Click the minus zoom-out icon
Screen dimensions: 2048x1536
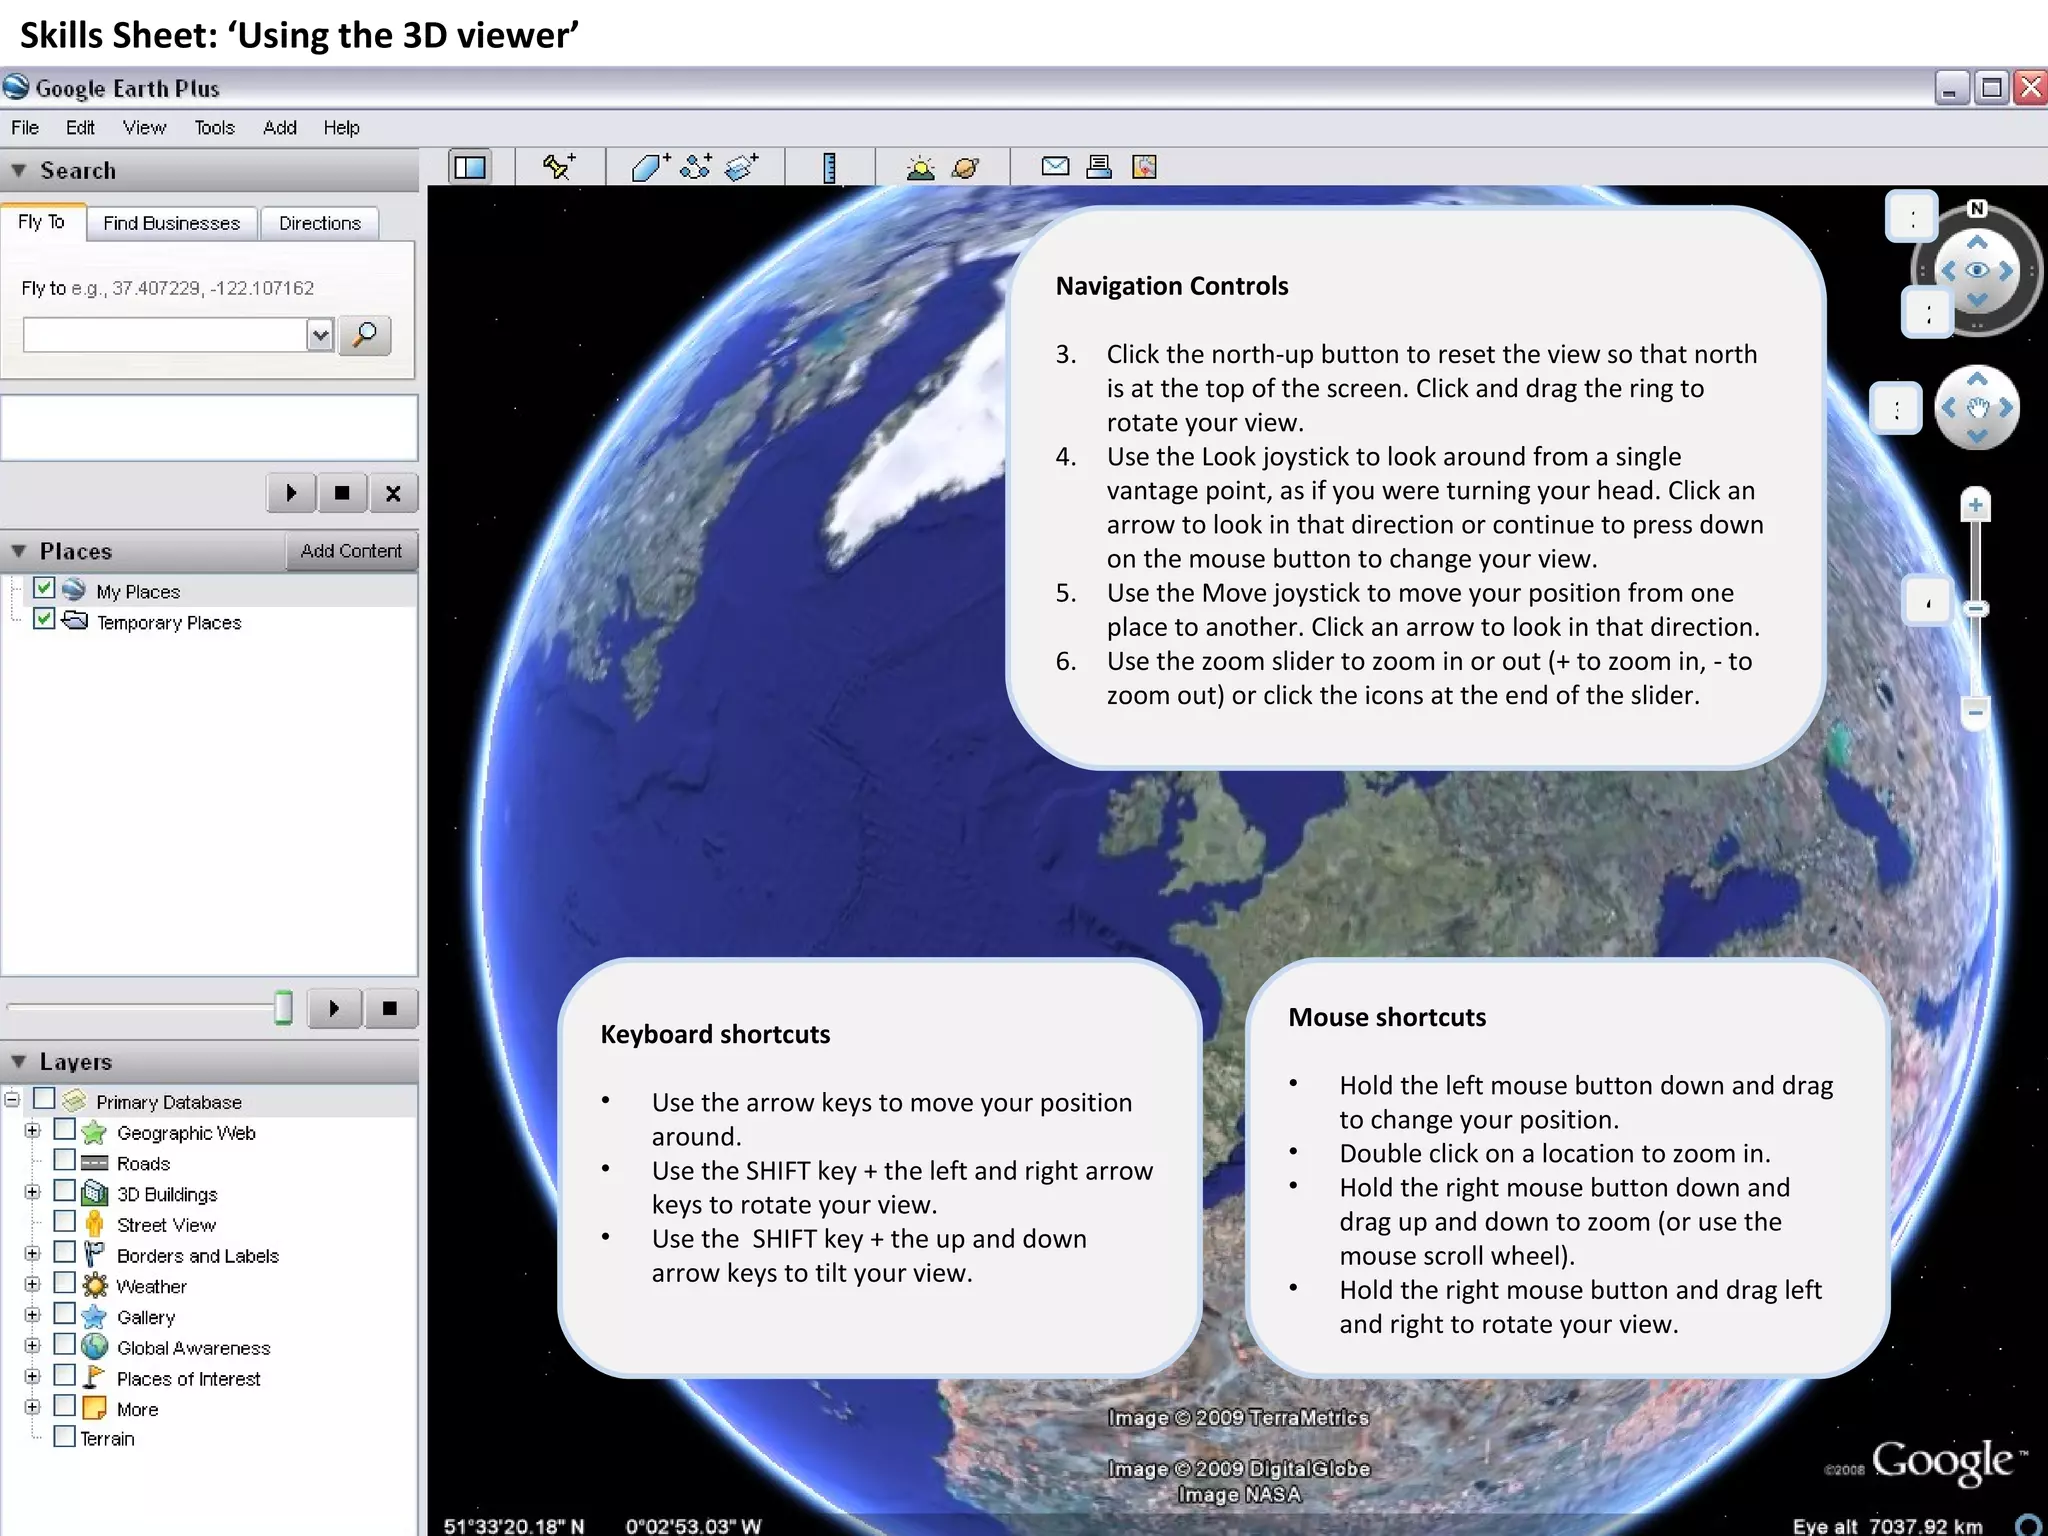coord(1975,712)
